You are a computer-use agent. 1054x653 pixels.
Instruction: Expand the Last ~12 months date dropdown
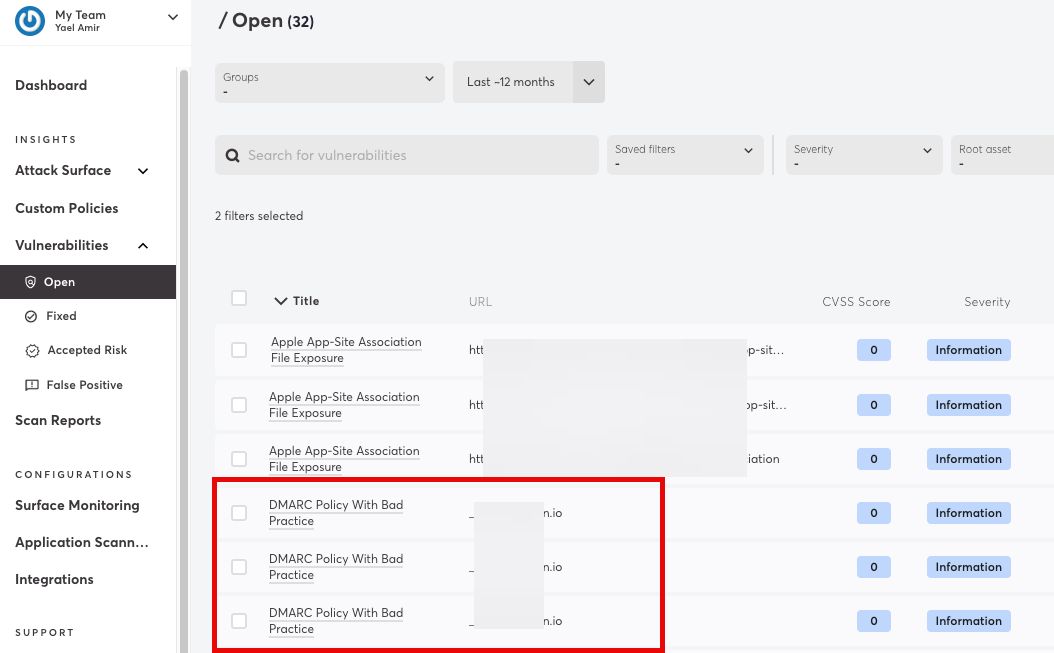coord(588,82)
